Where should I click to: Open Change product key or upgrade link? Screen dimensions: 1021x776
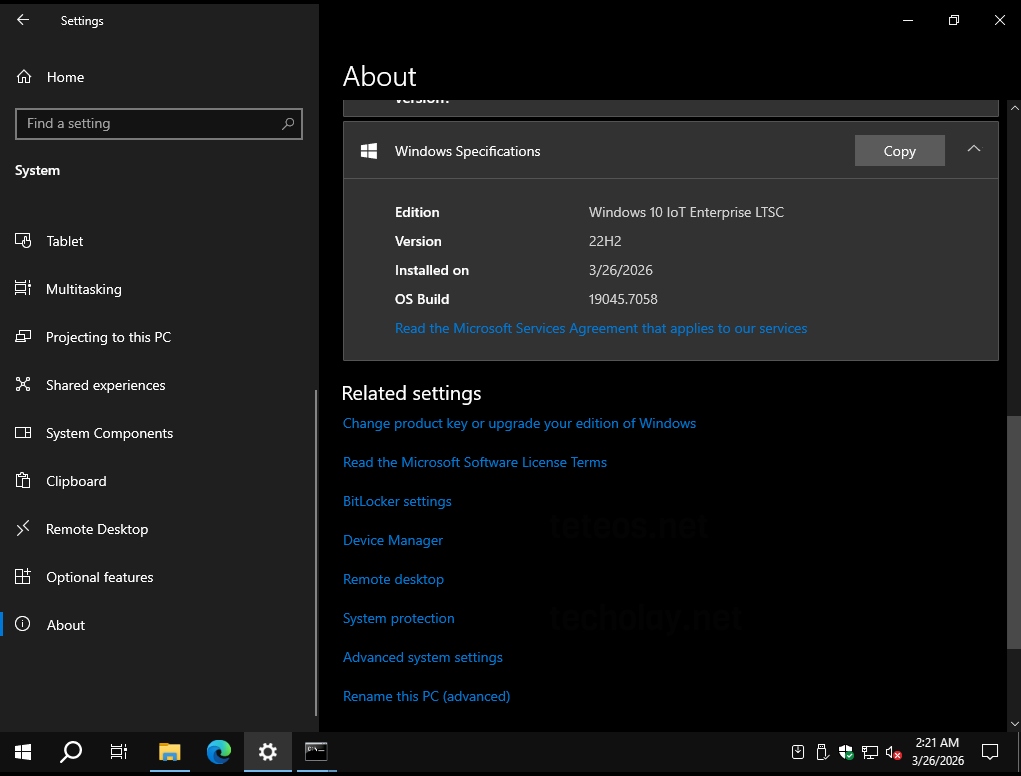[519, 423]
